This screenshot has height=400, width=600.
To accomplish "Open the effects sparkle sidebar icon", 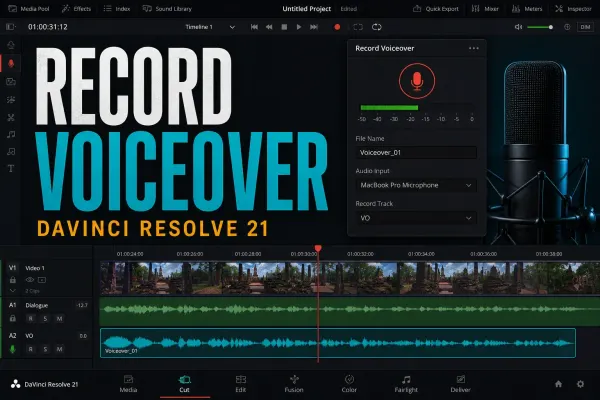I will [11, 100].
